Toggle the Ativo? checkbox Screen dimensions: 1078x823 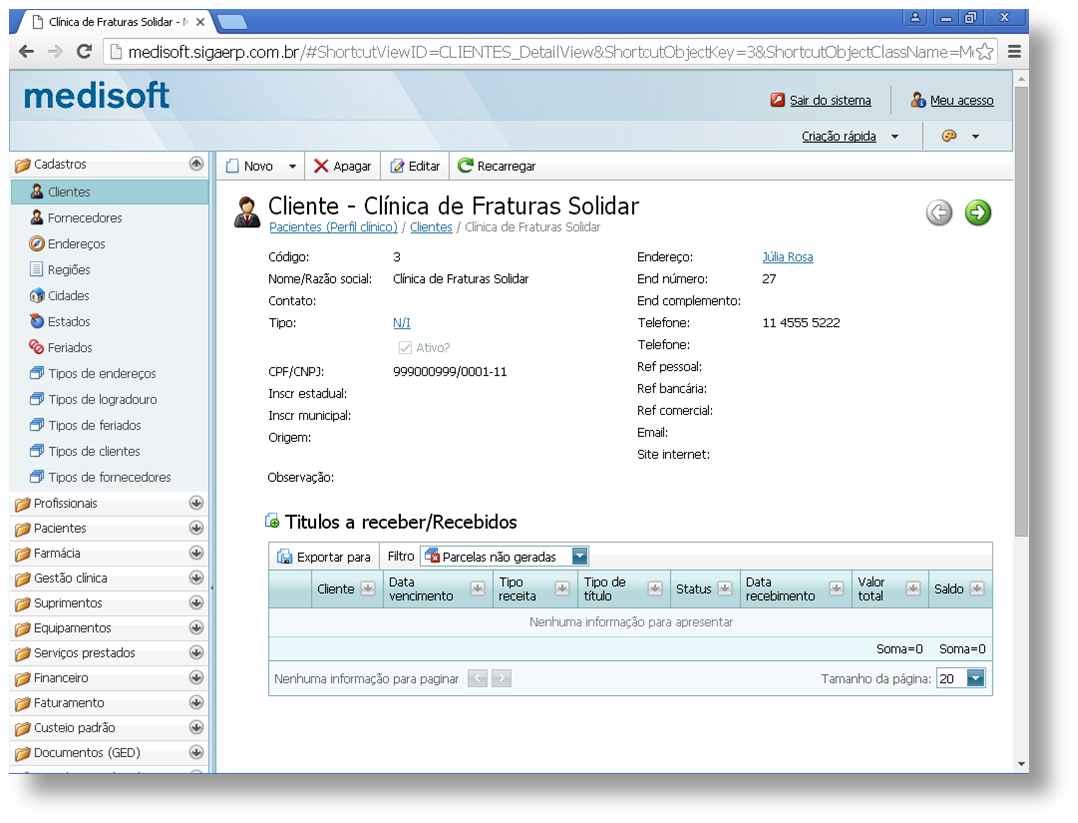[405, 348]
